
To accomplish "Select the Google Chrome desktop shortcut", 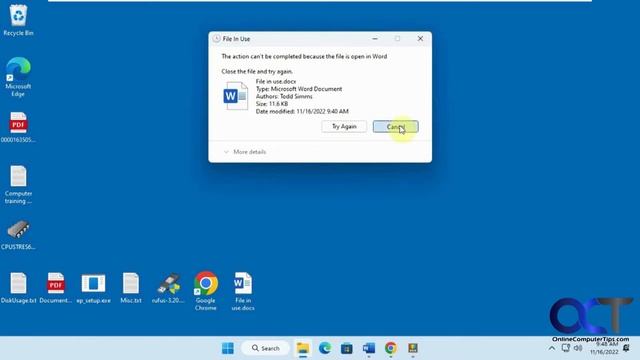I will [206, 291].
